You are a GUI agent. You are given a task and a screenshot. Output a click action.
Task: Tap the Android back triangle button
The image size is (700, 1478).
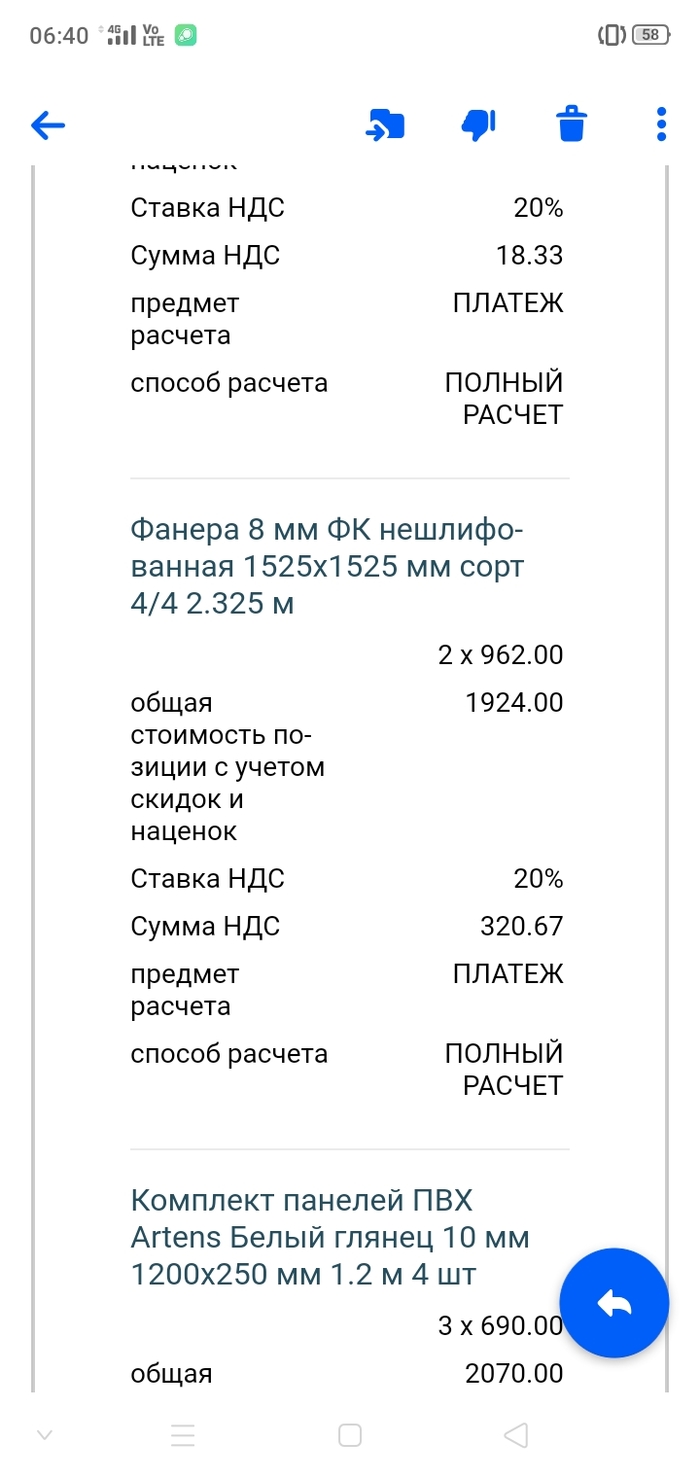[515, 1436]
